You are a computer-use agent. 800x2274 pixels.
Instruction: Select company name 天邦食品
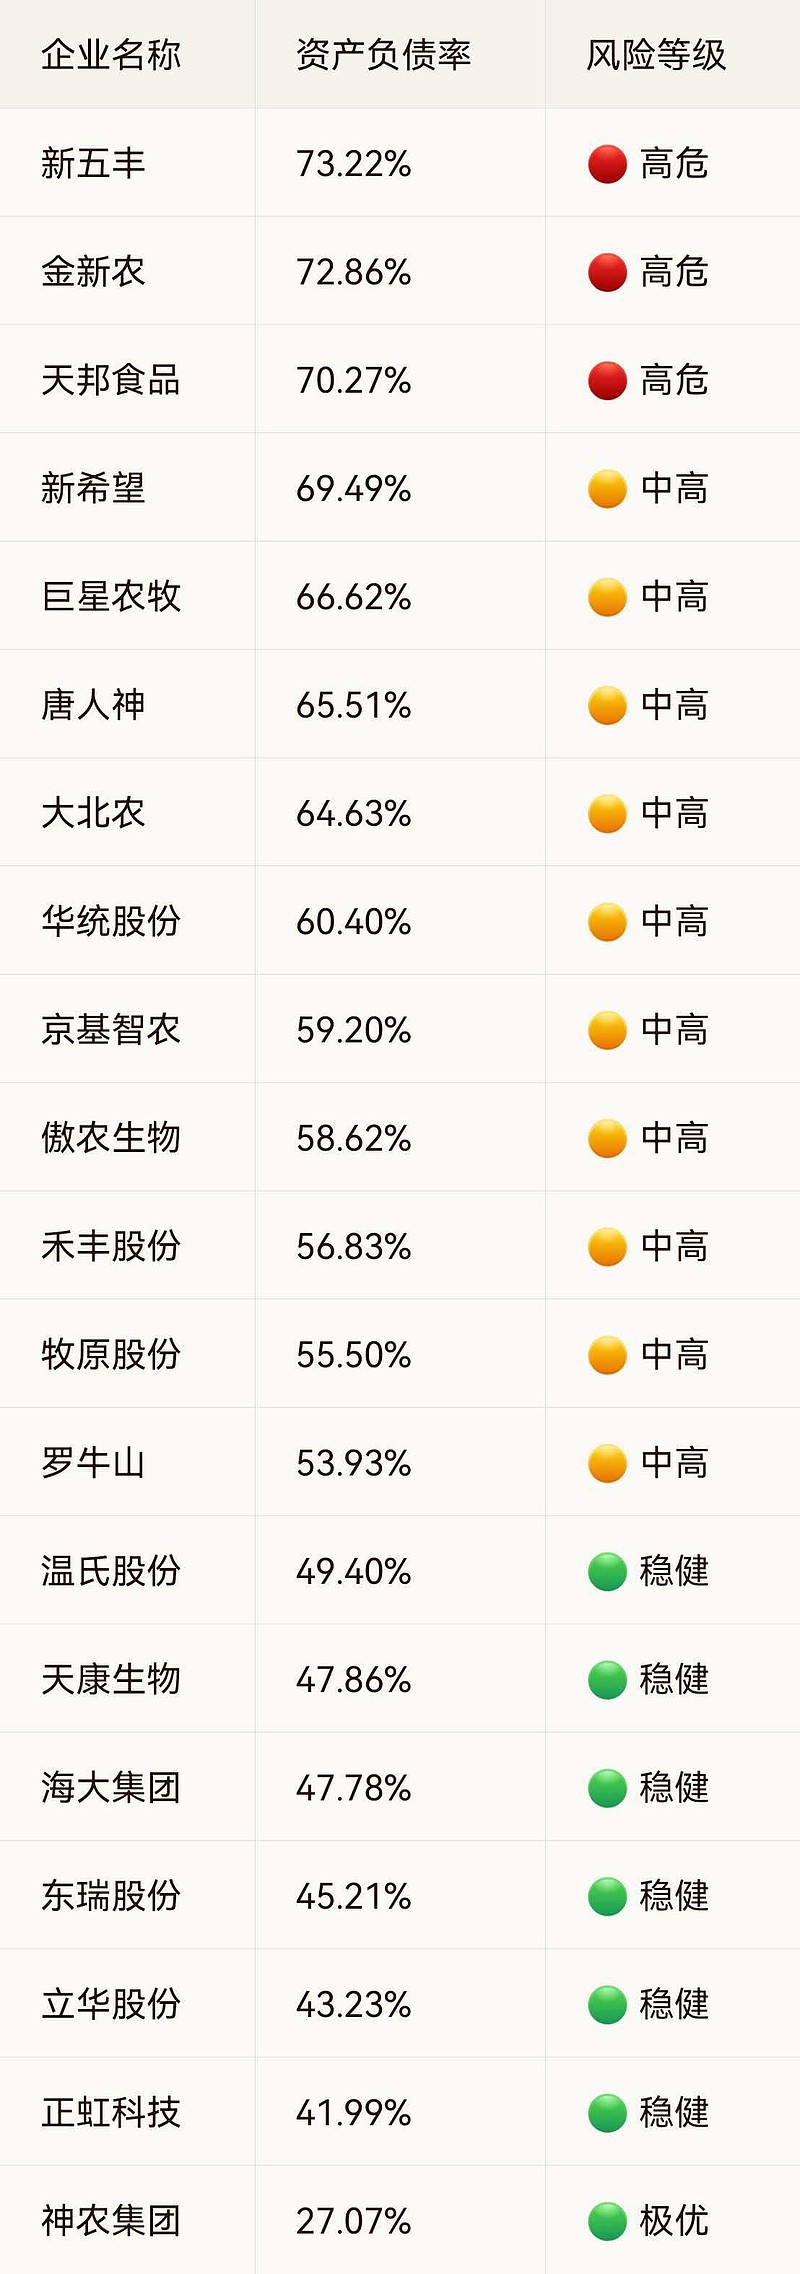(111, 380)
